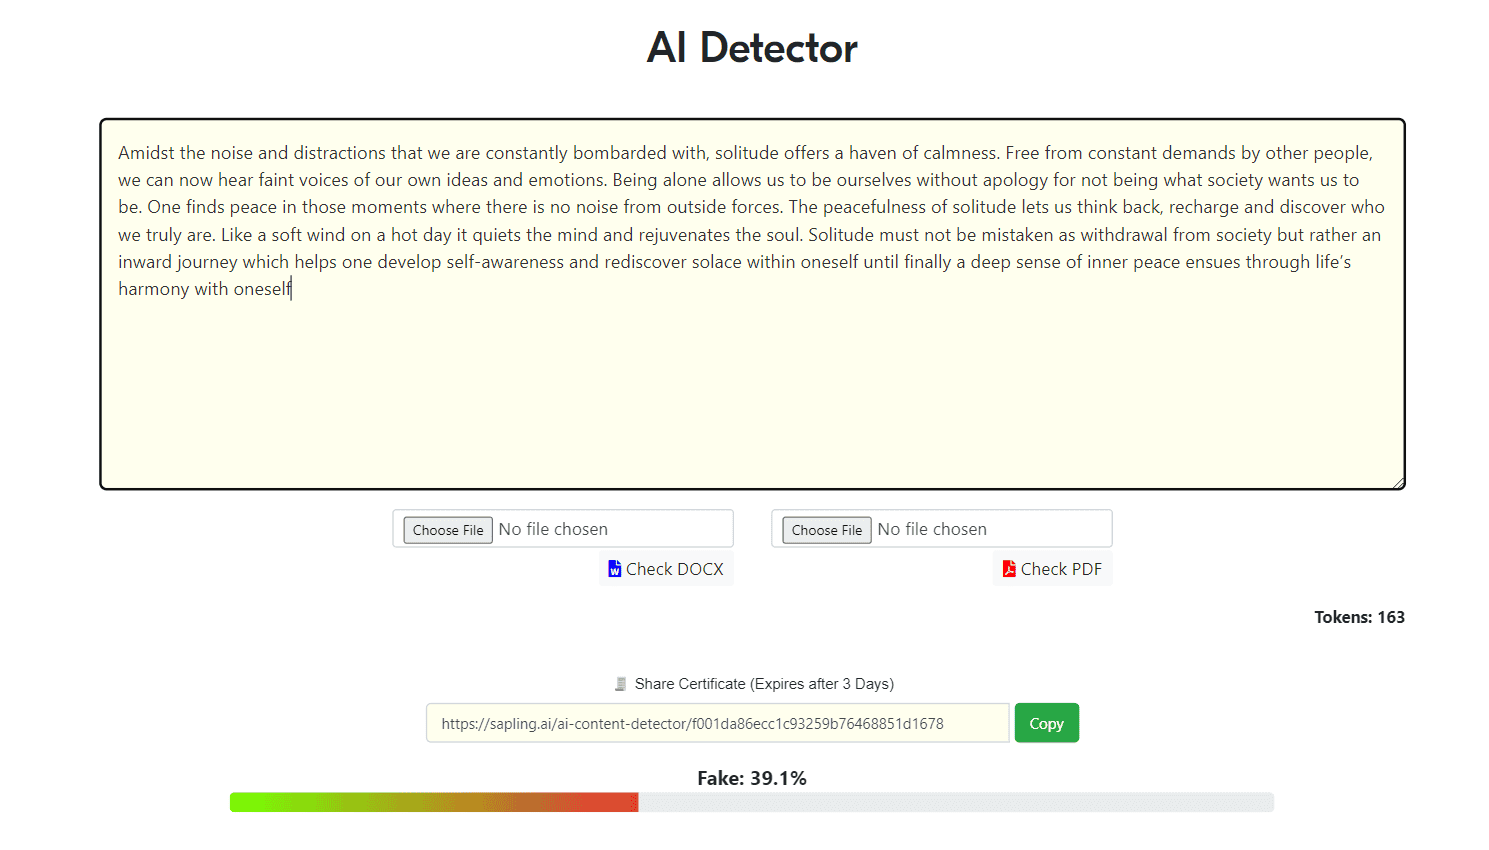
Task: Click the certificate icon before Share Certificate
Action: pos(621,684)
